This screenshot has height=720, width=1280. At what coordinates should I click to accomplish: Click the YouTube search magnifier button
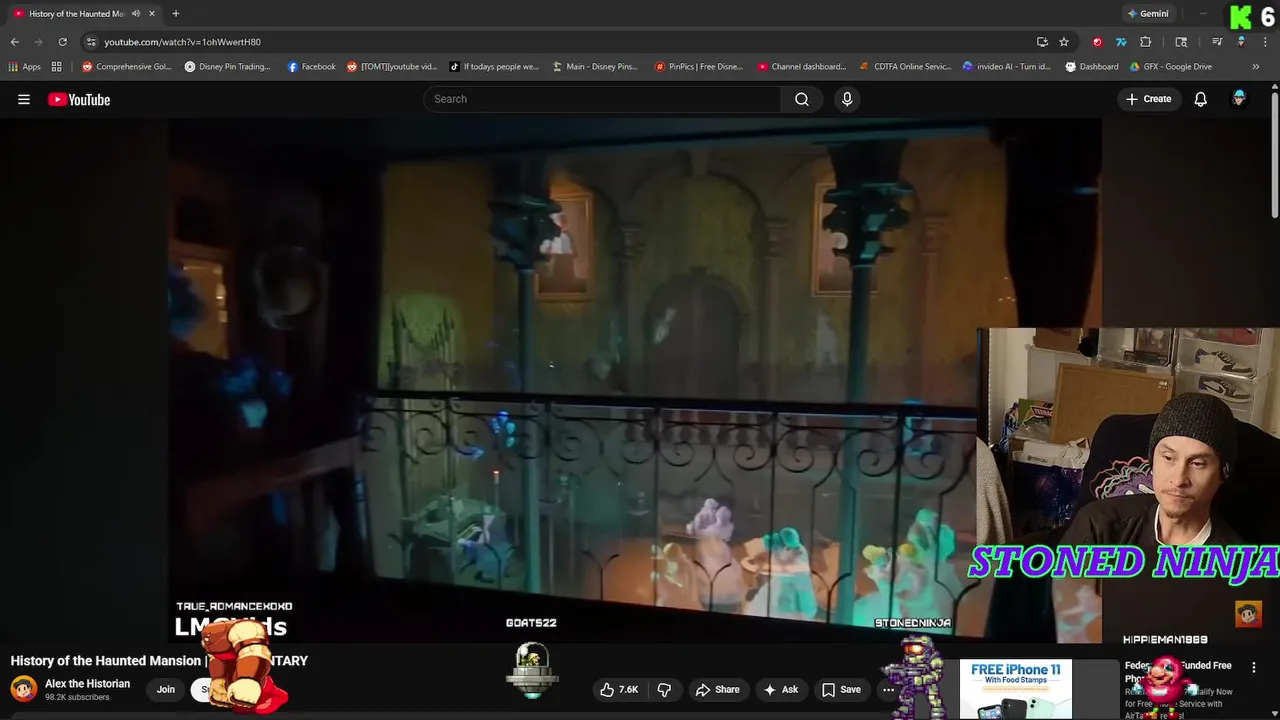pyautogui.click(x=802, y=99)
